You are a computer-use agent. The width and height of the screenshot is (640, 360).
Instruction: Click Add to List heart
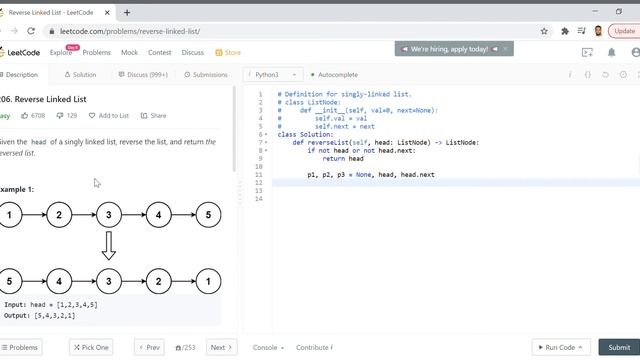[x=109, y=116]
